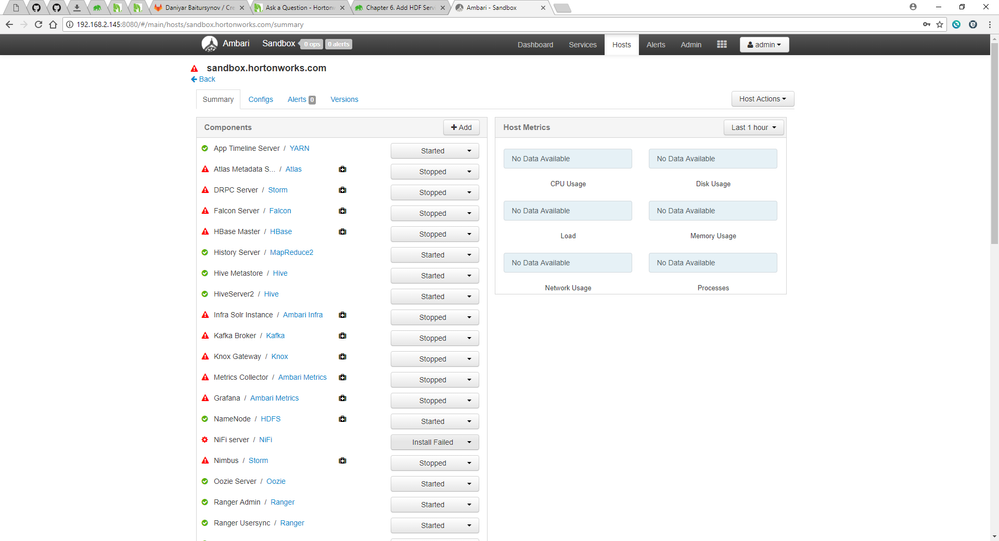
Task: Click maintenance icon beside Metrics Collector
Action: pyautogui.click(x=342, y=377)
